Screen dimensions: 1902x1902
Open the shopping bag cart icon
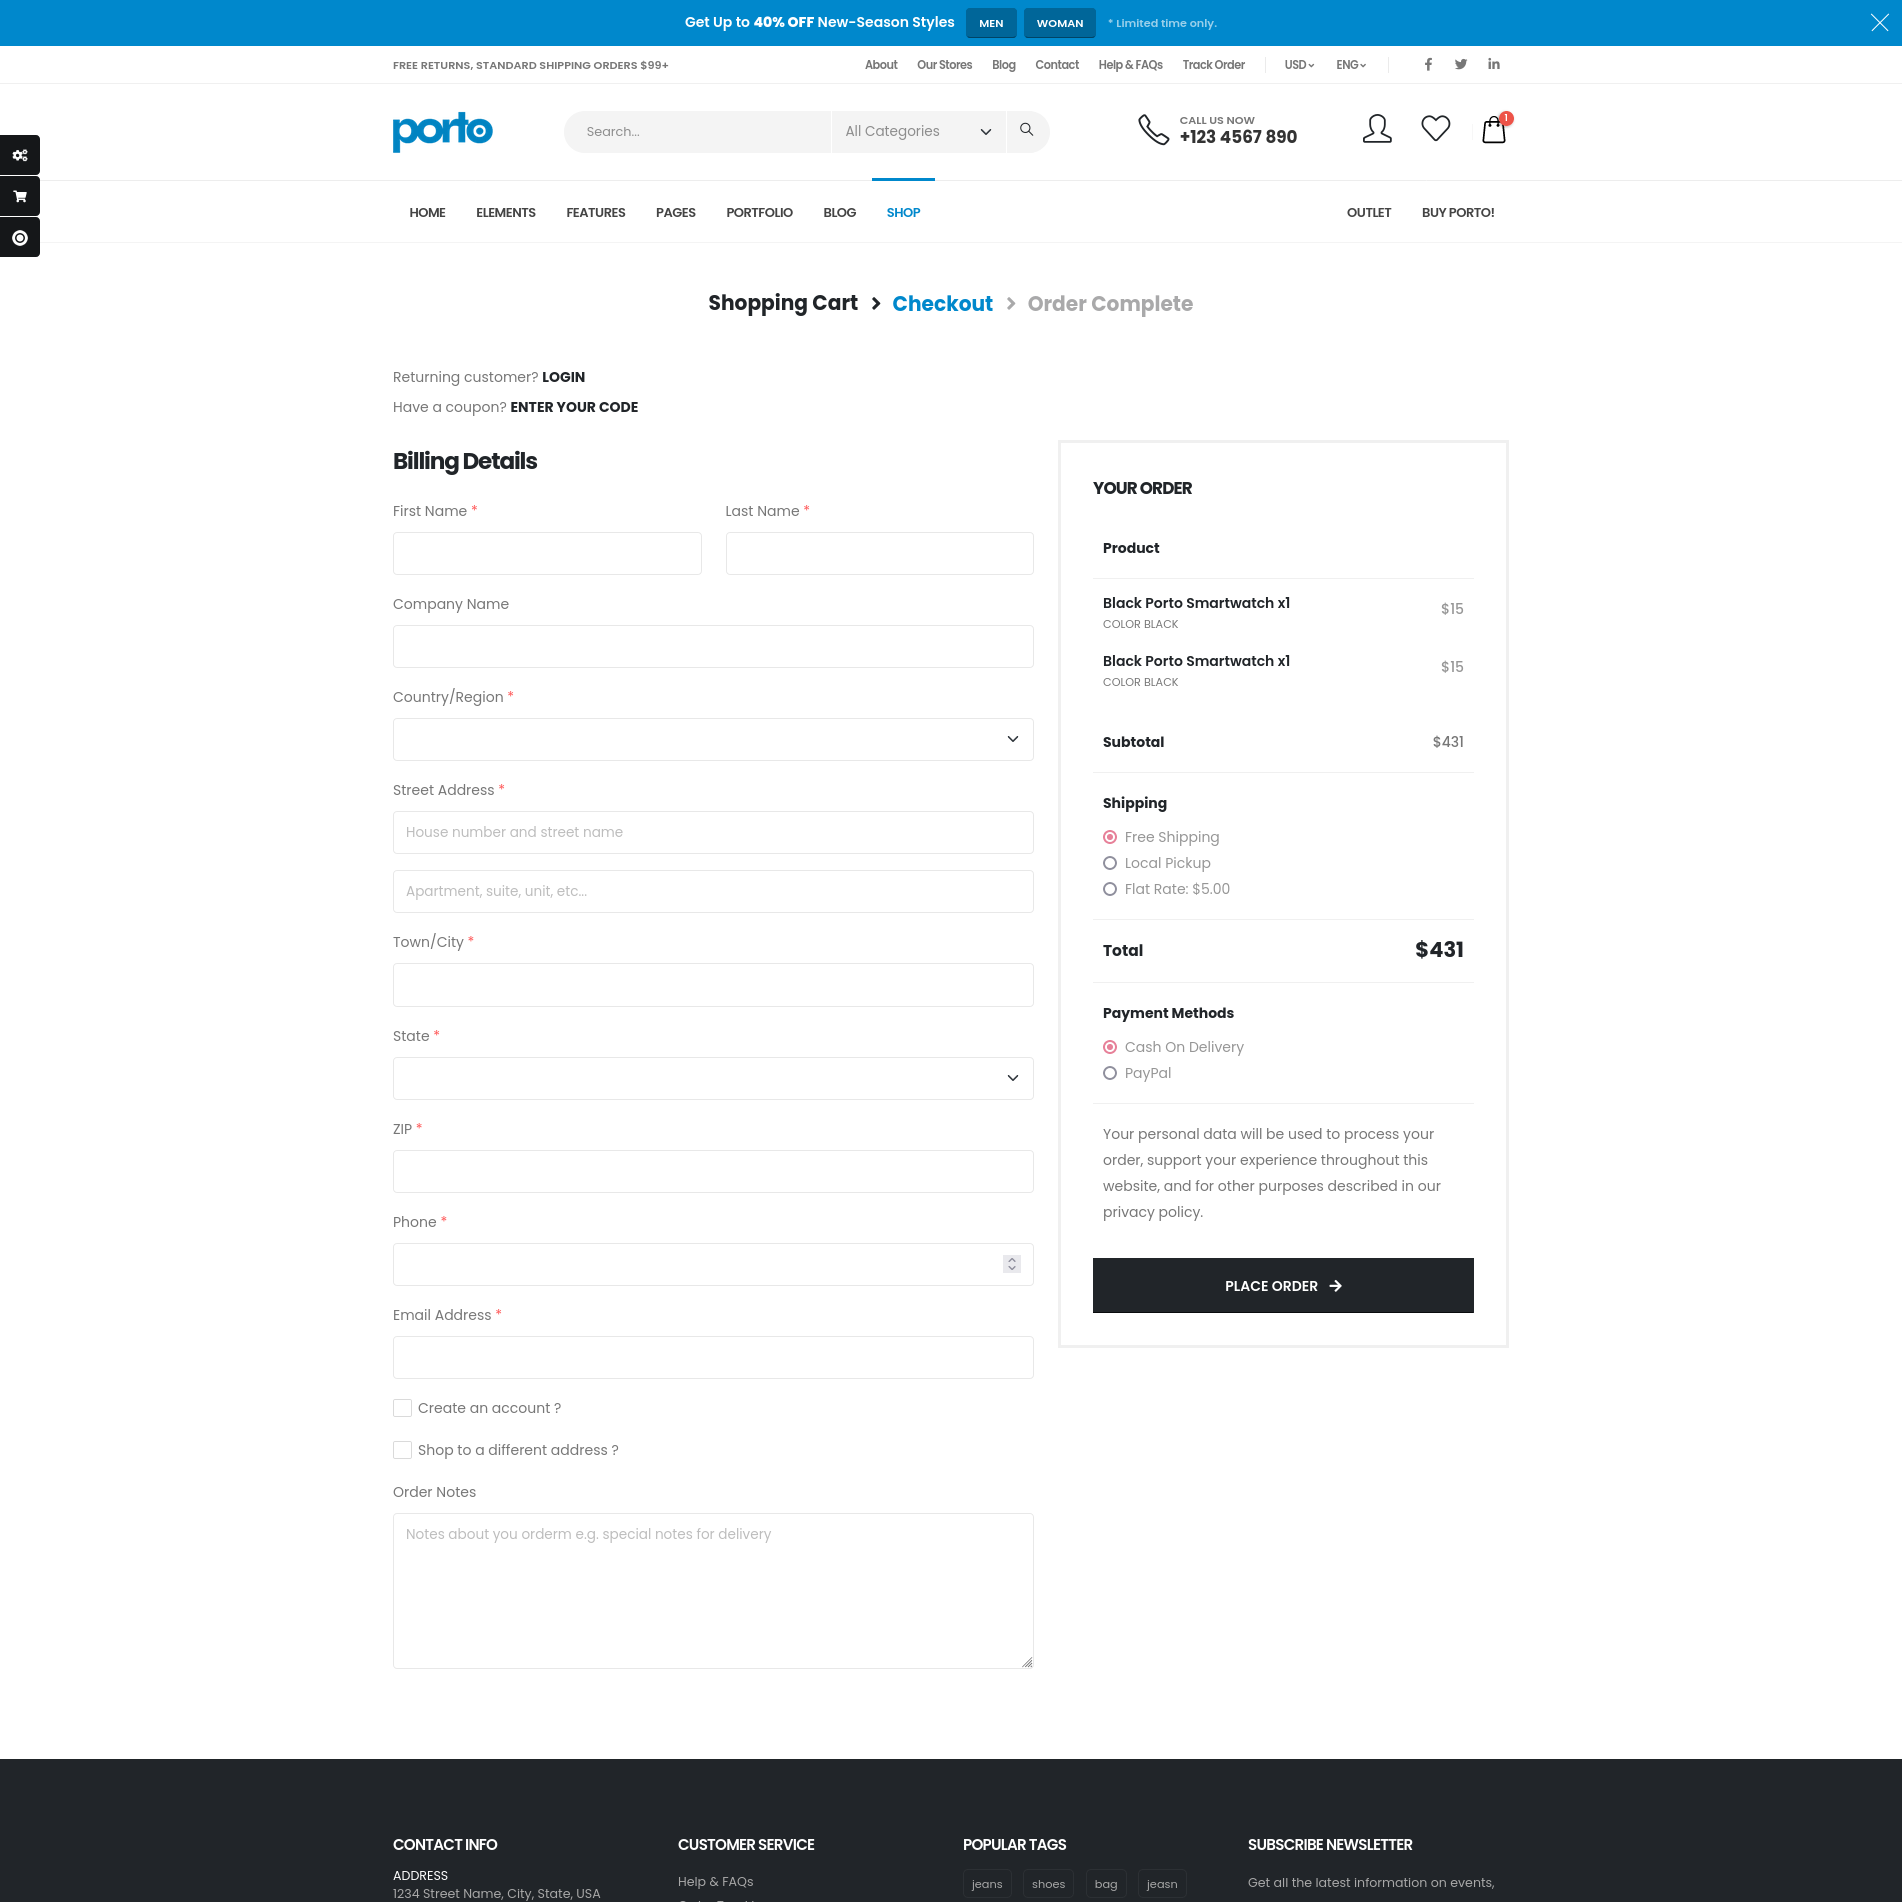[x=1494, y=129]
